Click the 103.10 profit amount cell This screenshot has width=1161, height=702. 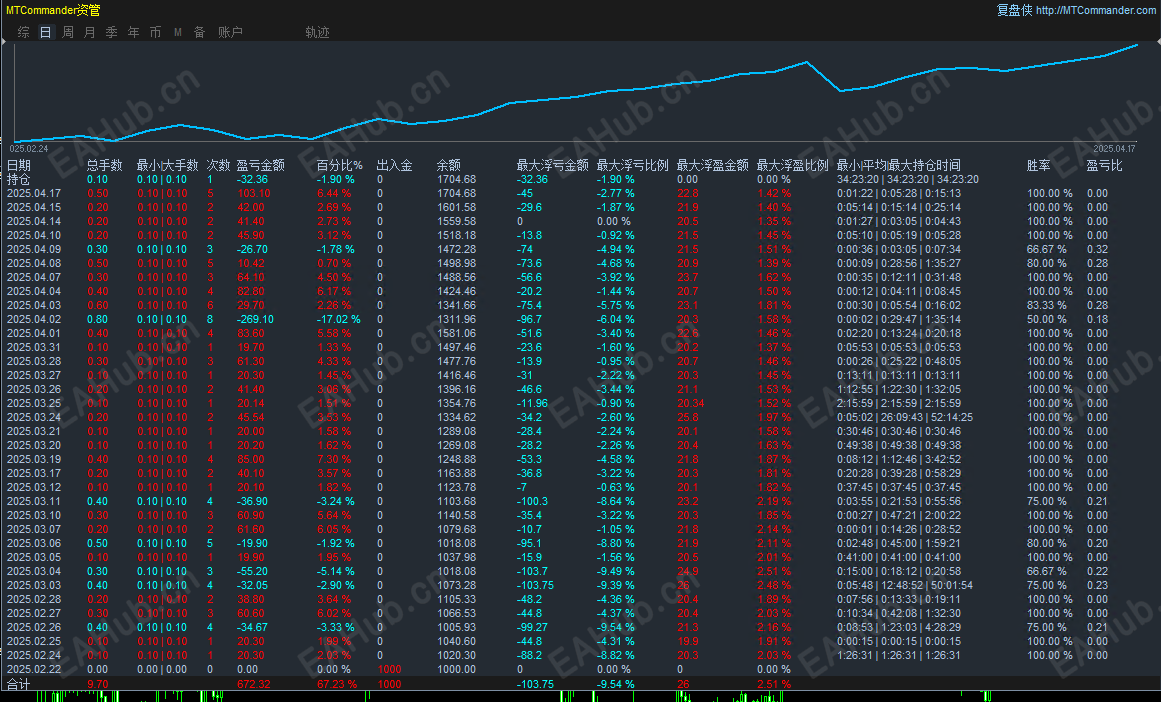[x=254, y=193]
